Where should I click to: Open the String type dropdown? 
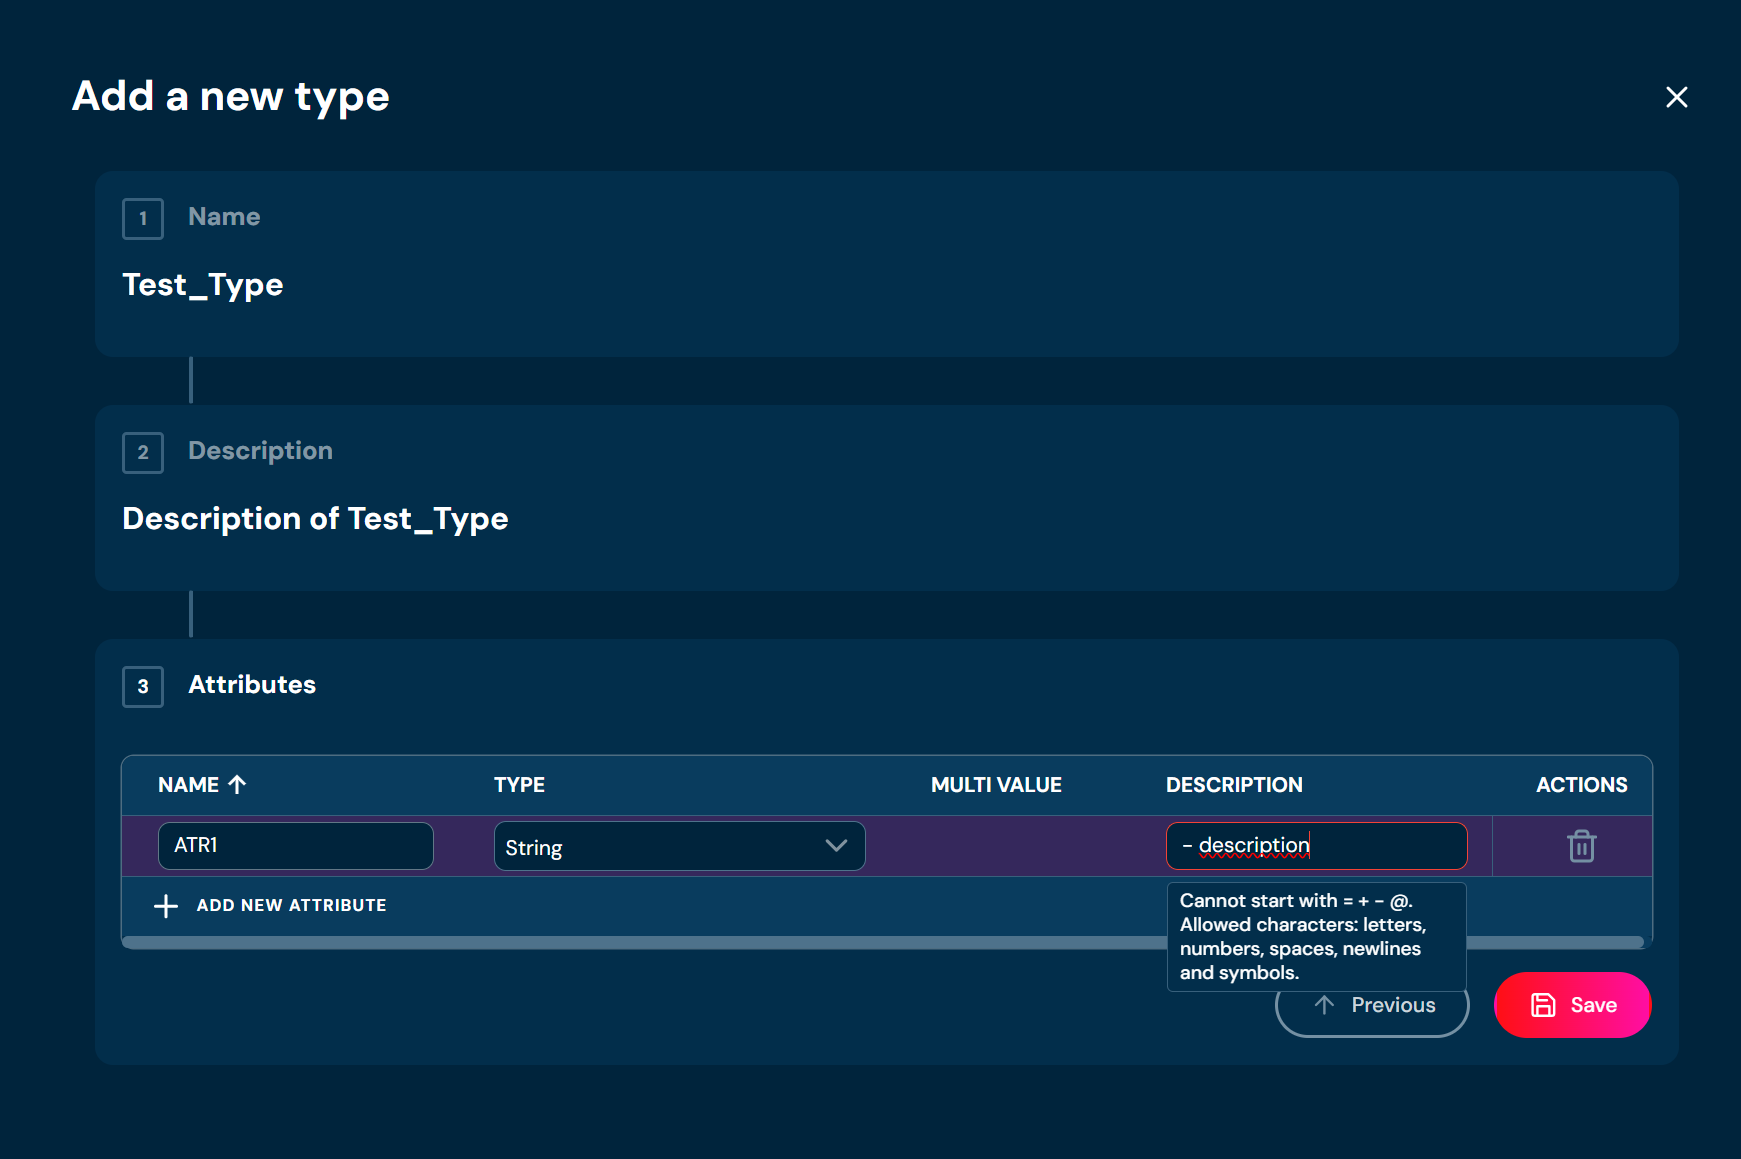[x=679, y=846]
